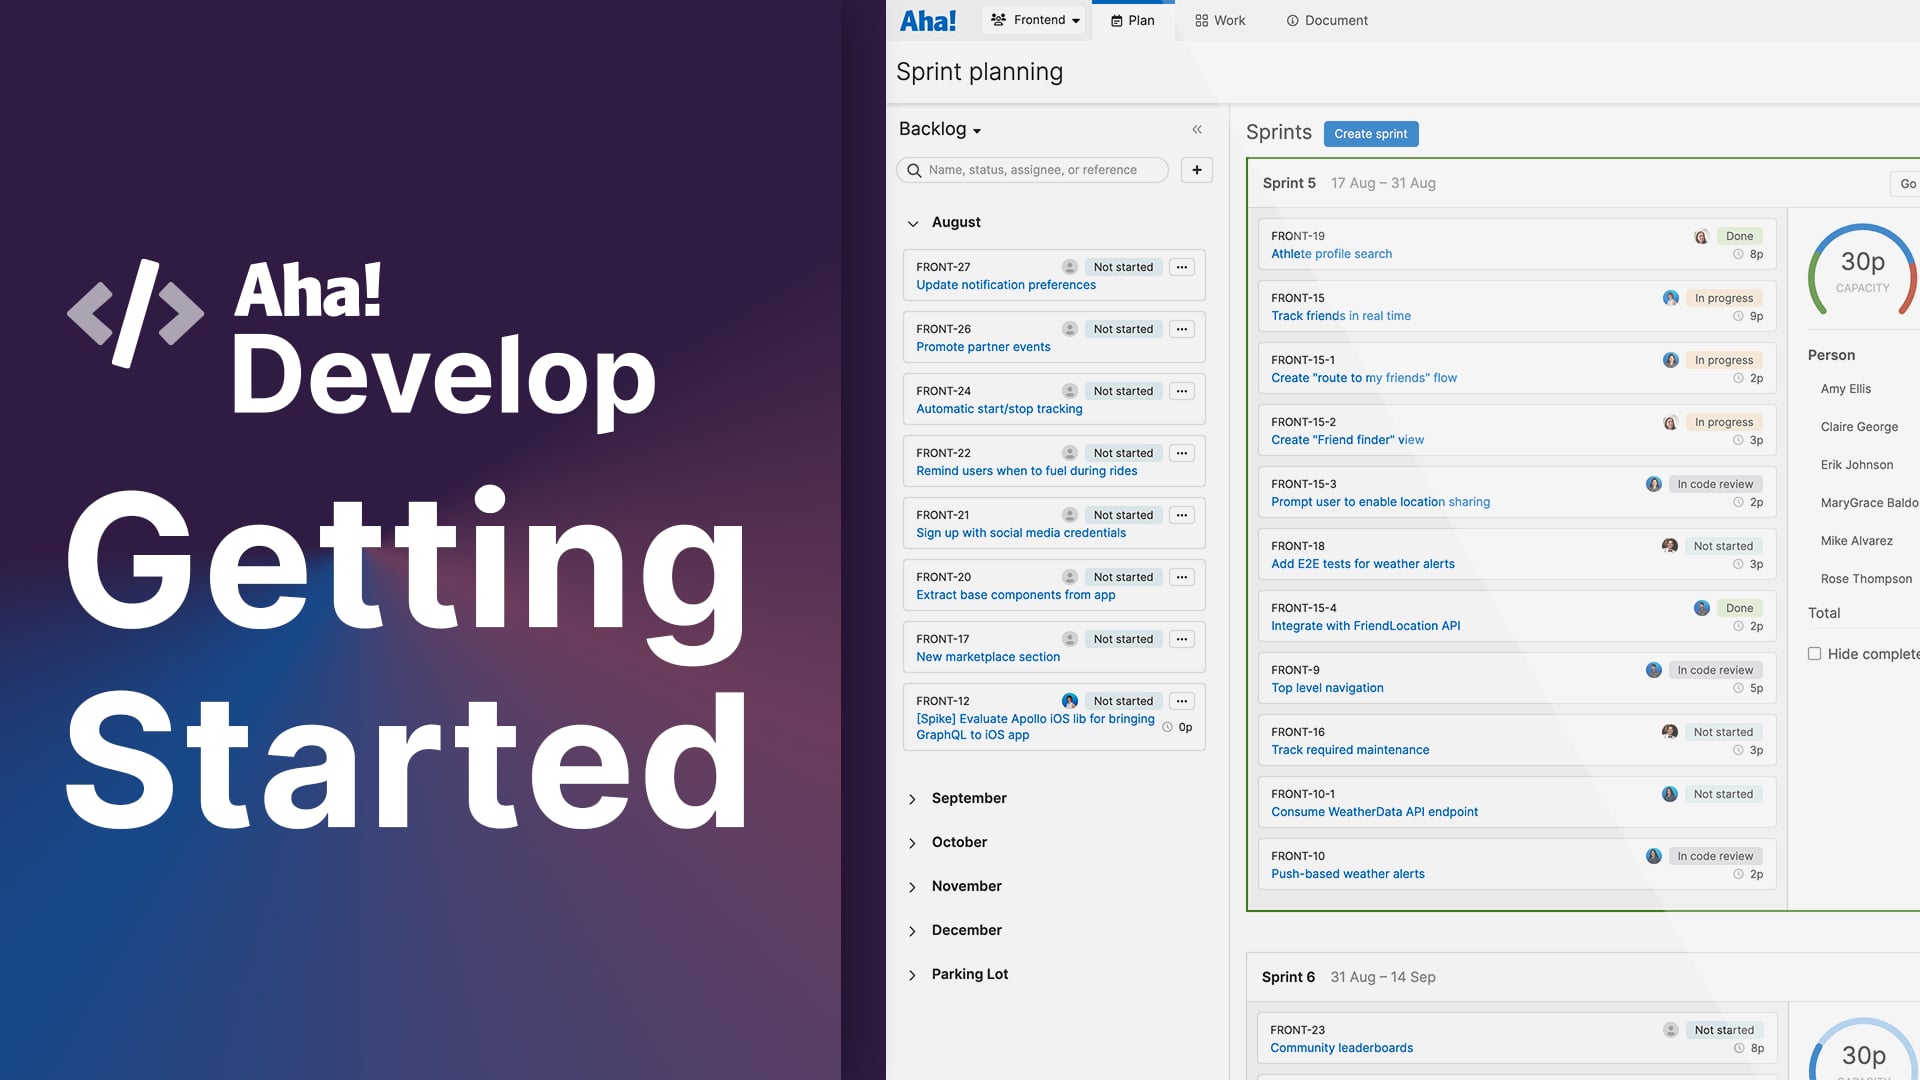The image size is (1920, 1080).
Task: Click Not started status on FRONT-16
Action: pyautogui.click(x=1723, y=732)
